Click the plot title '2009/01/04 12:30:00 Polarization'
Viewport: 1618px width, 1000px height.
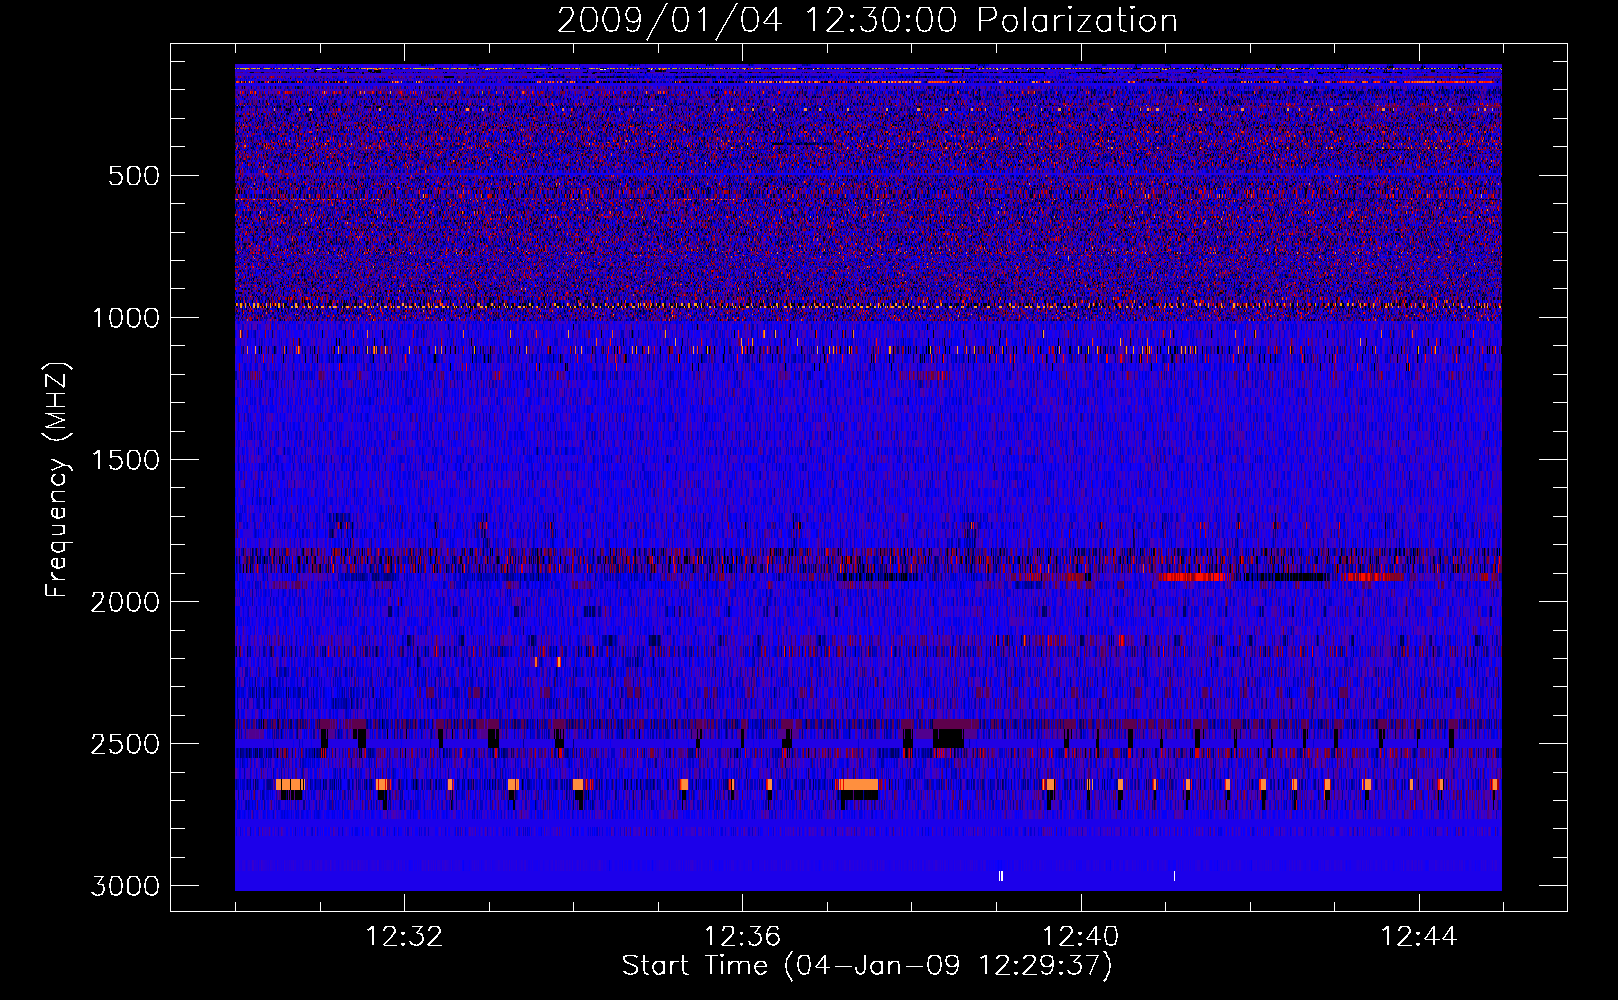tap(867, 20)
